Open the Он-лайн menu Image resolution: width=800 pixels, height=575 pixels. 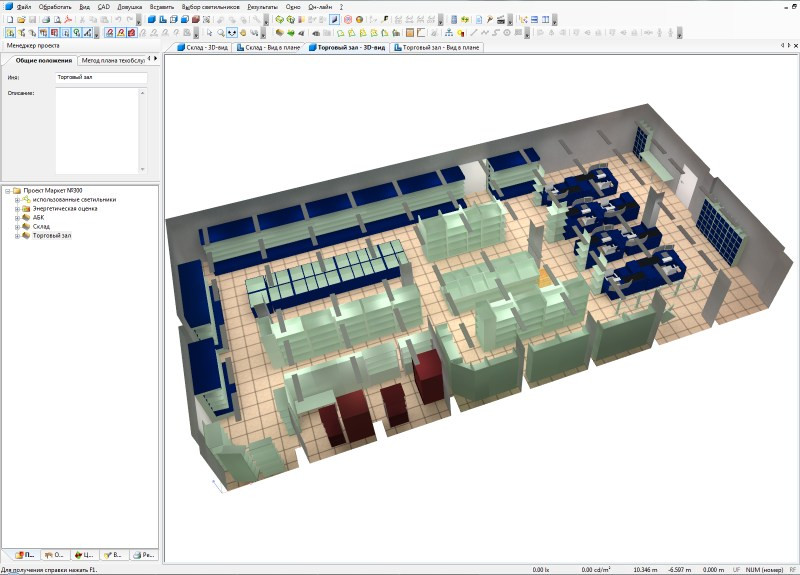click(x=320, y=7)
